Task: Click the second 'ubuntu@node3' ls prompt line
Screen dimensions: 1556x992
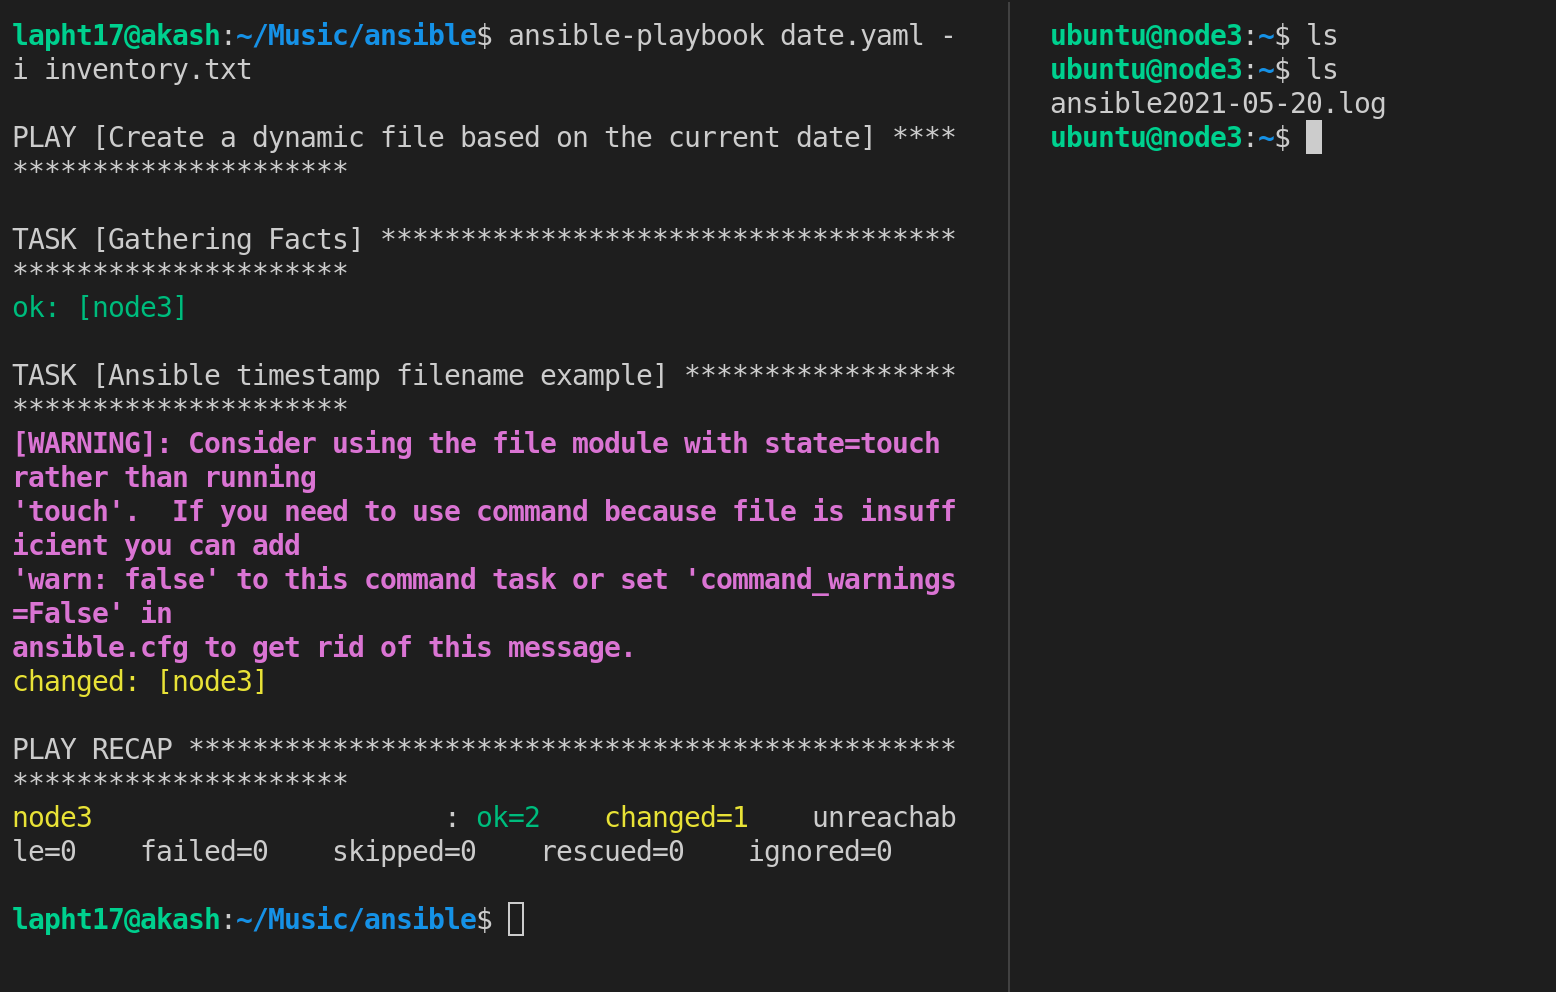Action: pos(1194,70)
